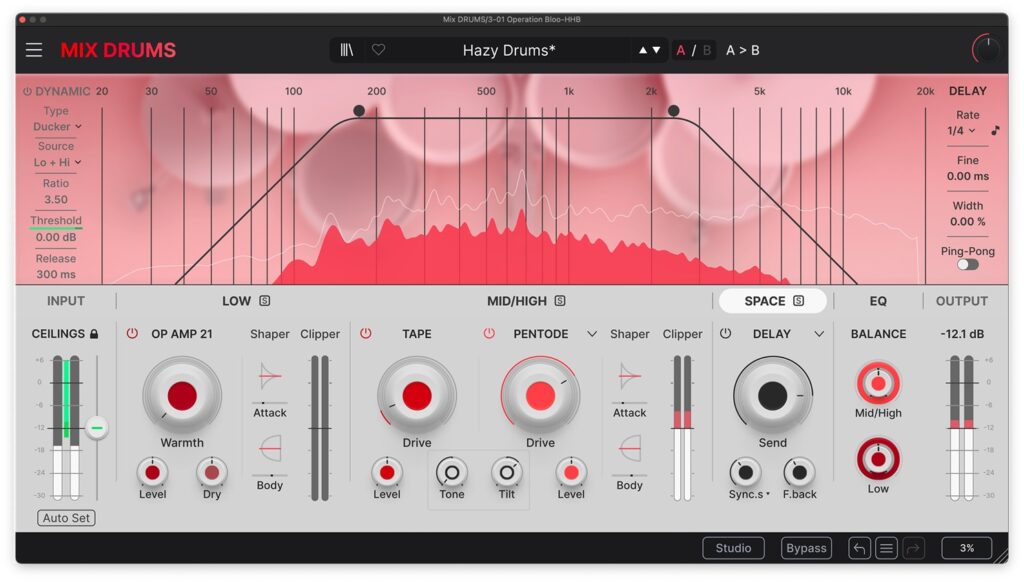1024x582 pixels.
Task: Click the OP AMP Level knob
Action: point(152,472)
